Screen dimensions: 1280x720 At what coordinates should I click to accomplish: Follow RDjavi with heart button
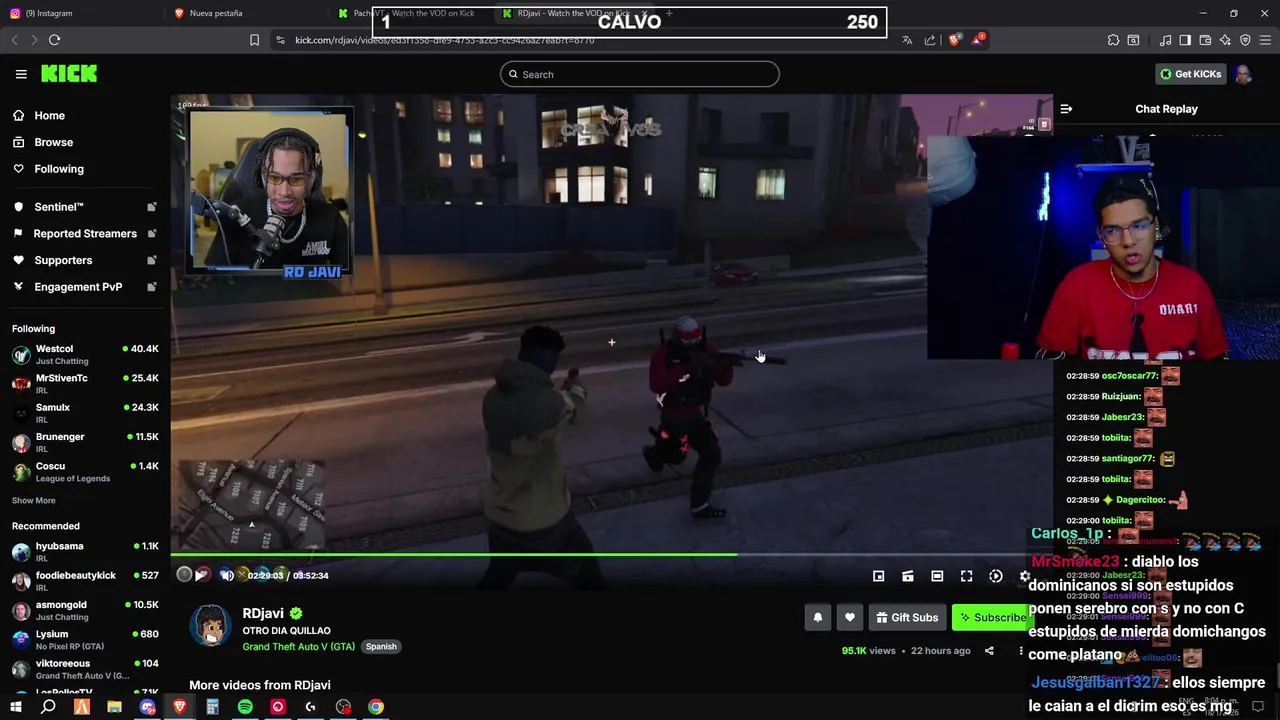(x=850, y=617)
